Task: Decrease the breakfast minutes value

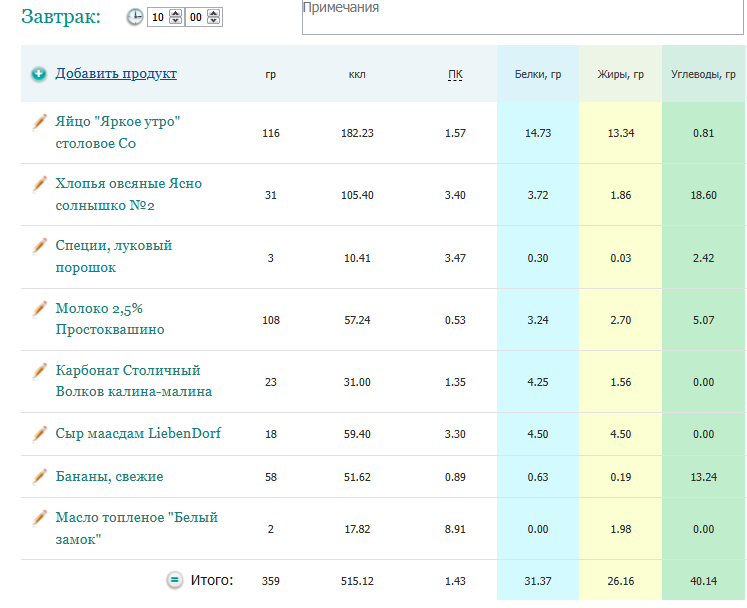Action: pos(214,20)
